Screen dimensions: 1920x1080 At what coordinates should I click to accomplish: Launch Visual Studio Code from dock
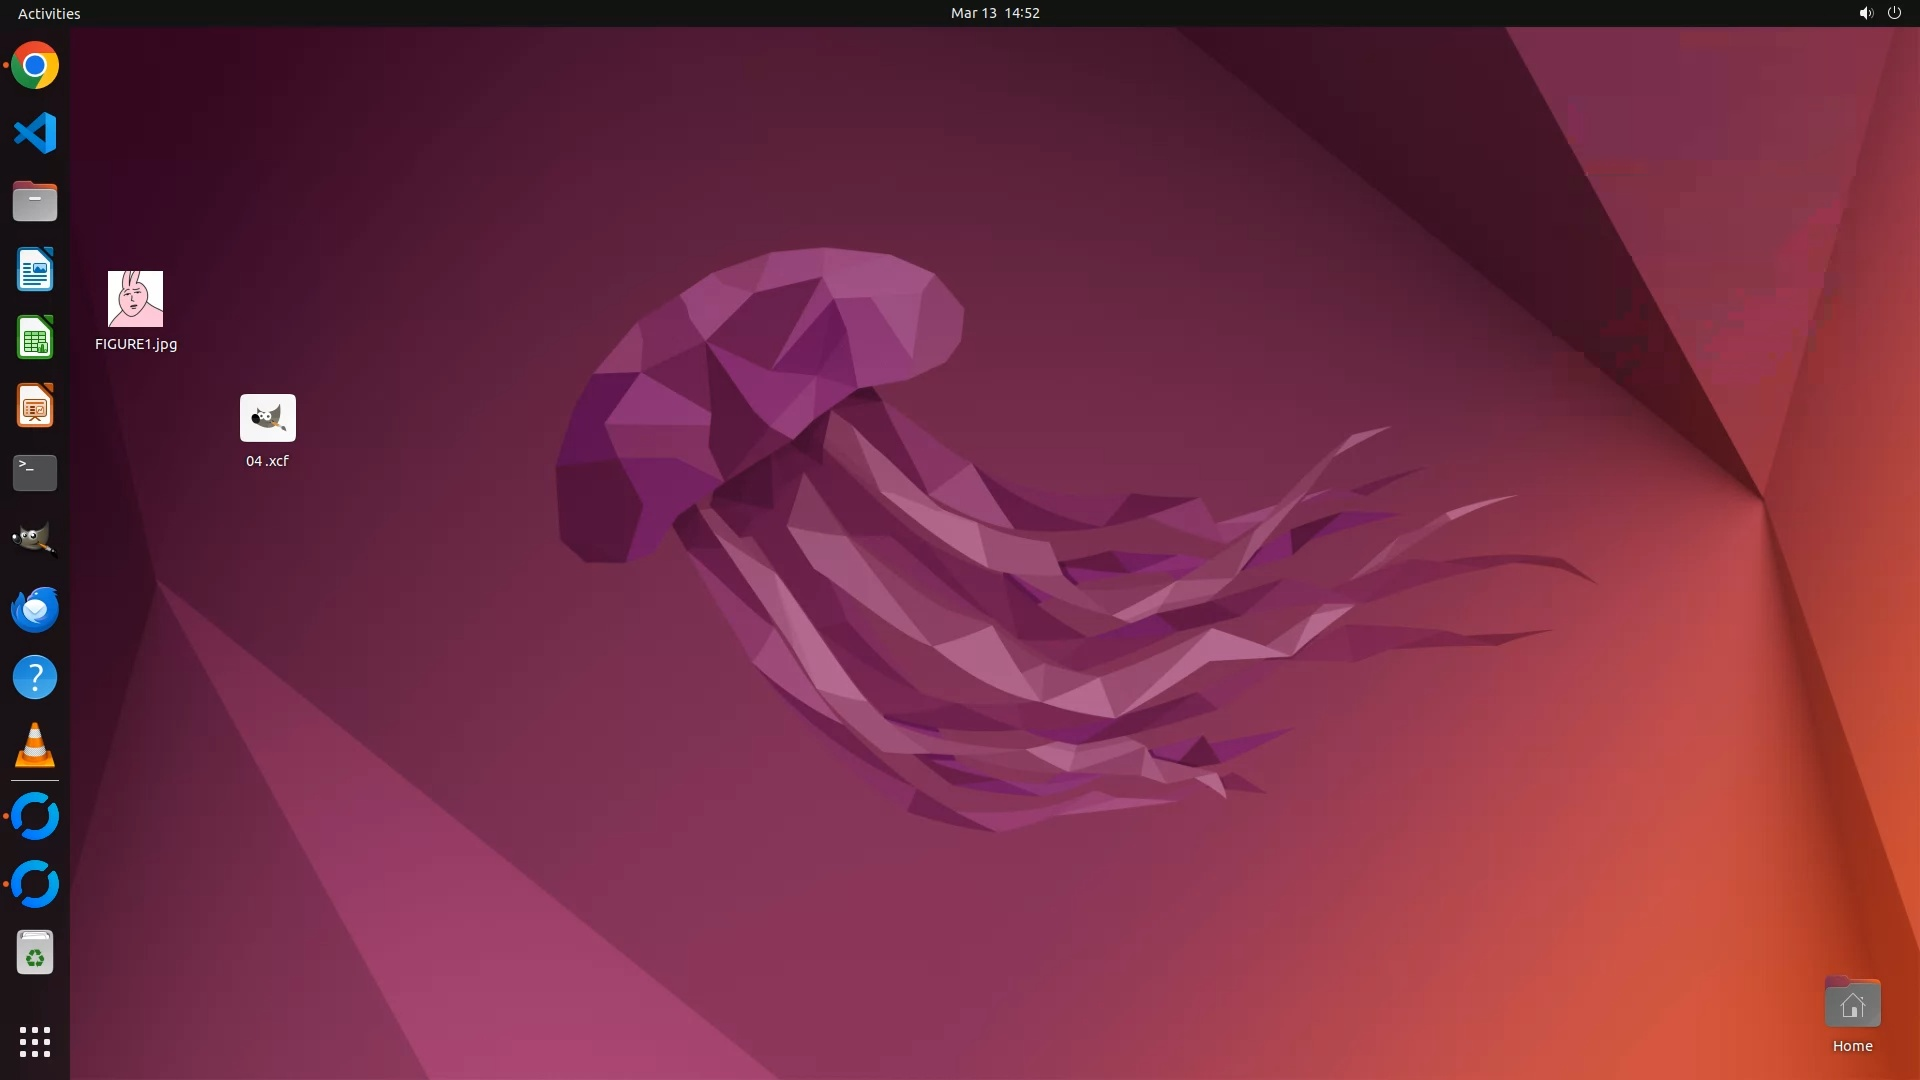[x=35, y=133]
